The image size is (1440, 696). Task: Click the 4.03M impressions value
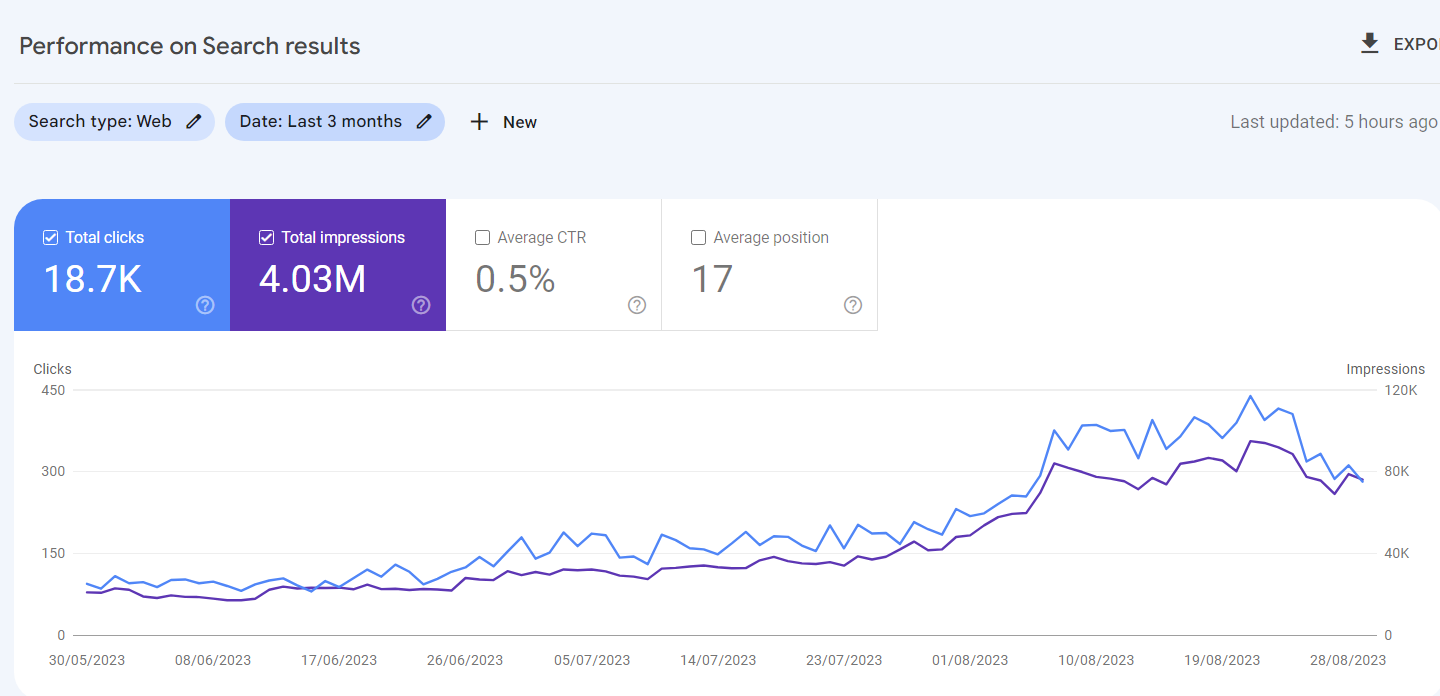click(x=312, y=280)
